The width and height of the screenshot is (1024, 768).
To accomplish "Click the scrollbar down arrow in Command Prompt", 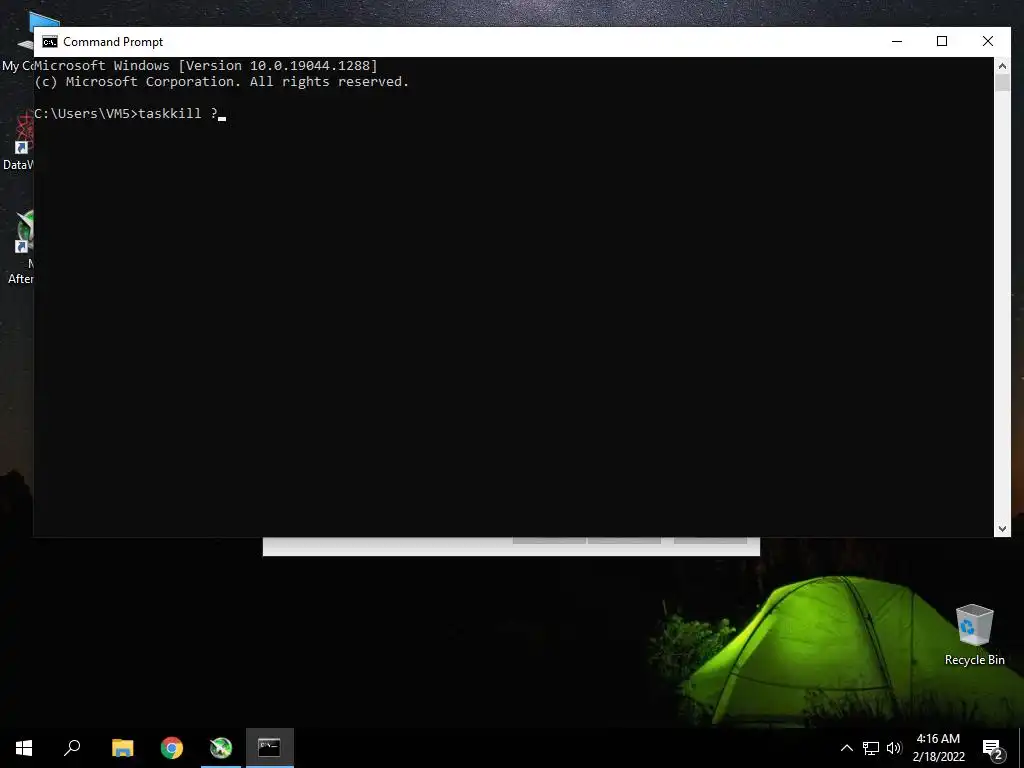I will tap(1002, 528).
